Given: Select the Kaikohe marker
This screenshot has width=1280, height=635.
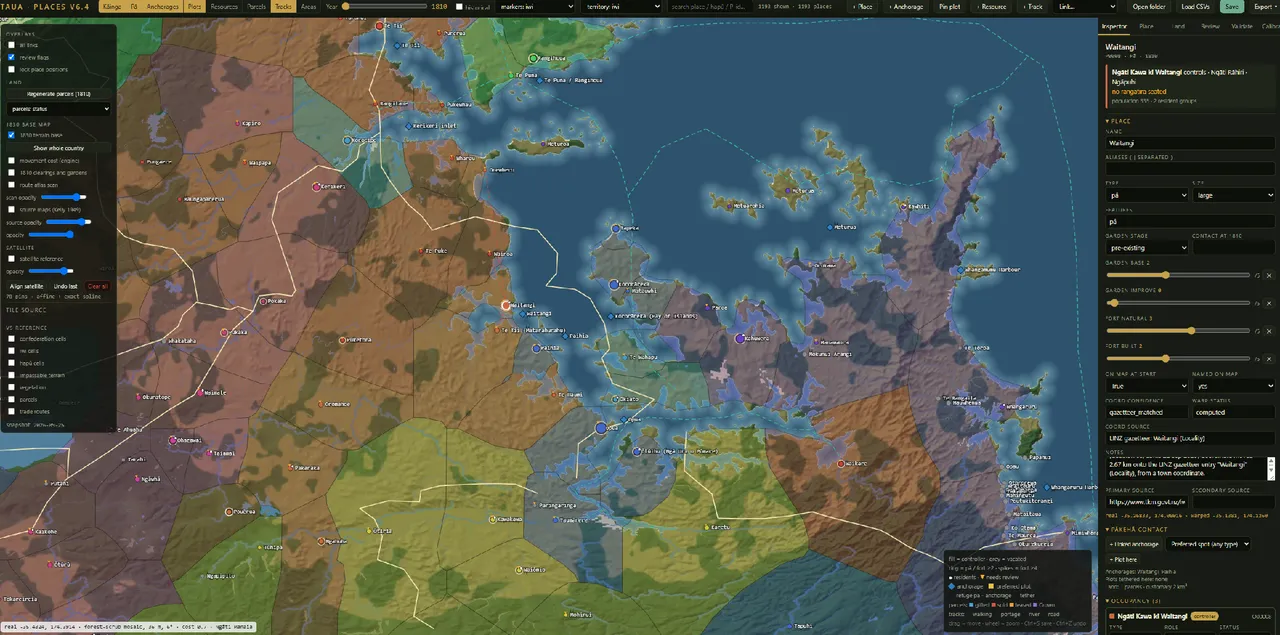Looking at the screenshot, I should click(32, 531).
